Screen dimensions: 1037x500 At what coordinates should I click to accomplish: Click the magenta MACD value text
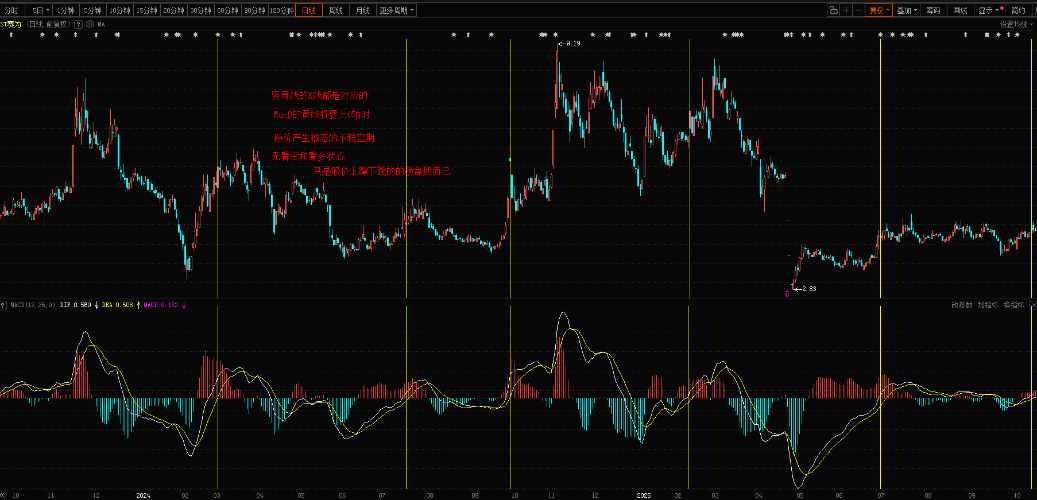tap(161, 306)
